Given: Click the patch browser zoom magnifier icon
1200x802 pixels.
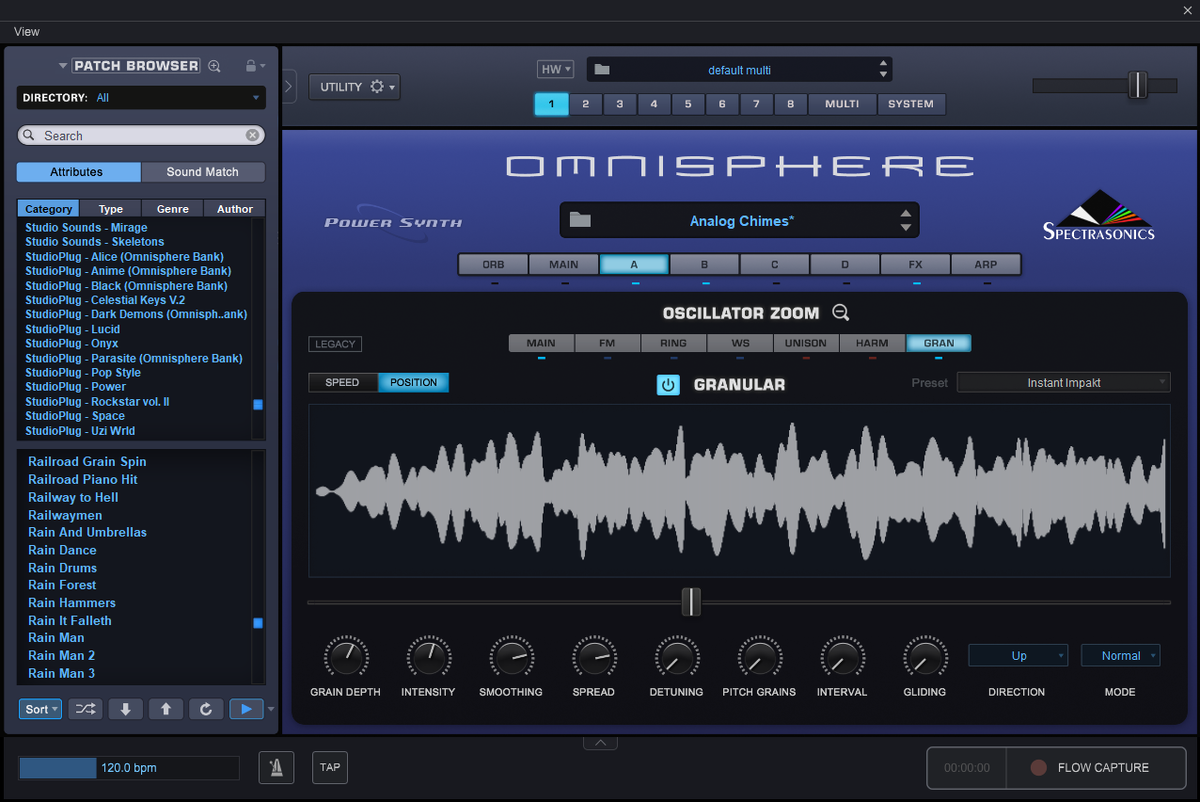Looking at the screenshot, I should pos(214,66).
